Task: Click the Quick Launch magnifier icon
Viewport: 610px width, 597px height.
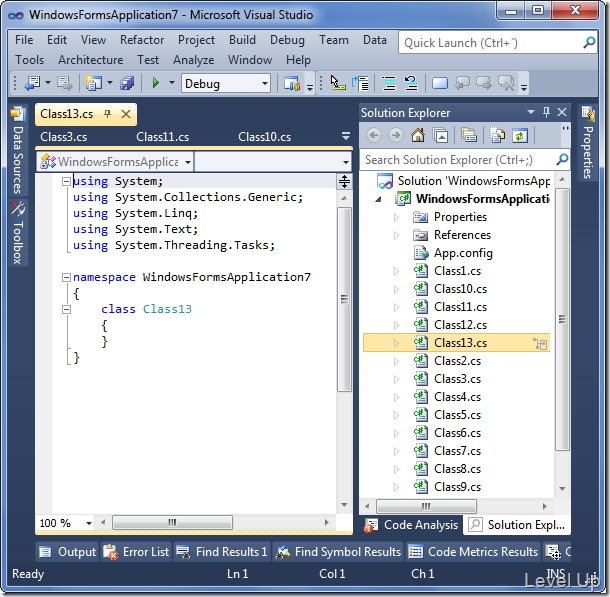Action: coord(589,42)
